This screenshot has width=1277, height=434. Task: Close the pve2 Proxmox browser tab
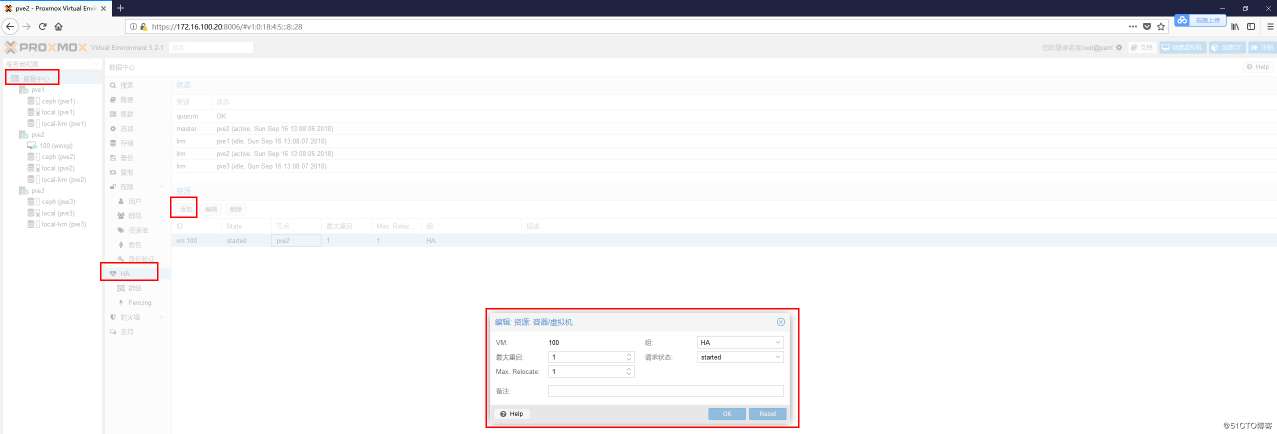[x=104, y=7]
